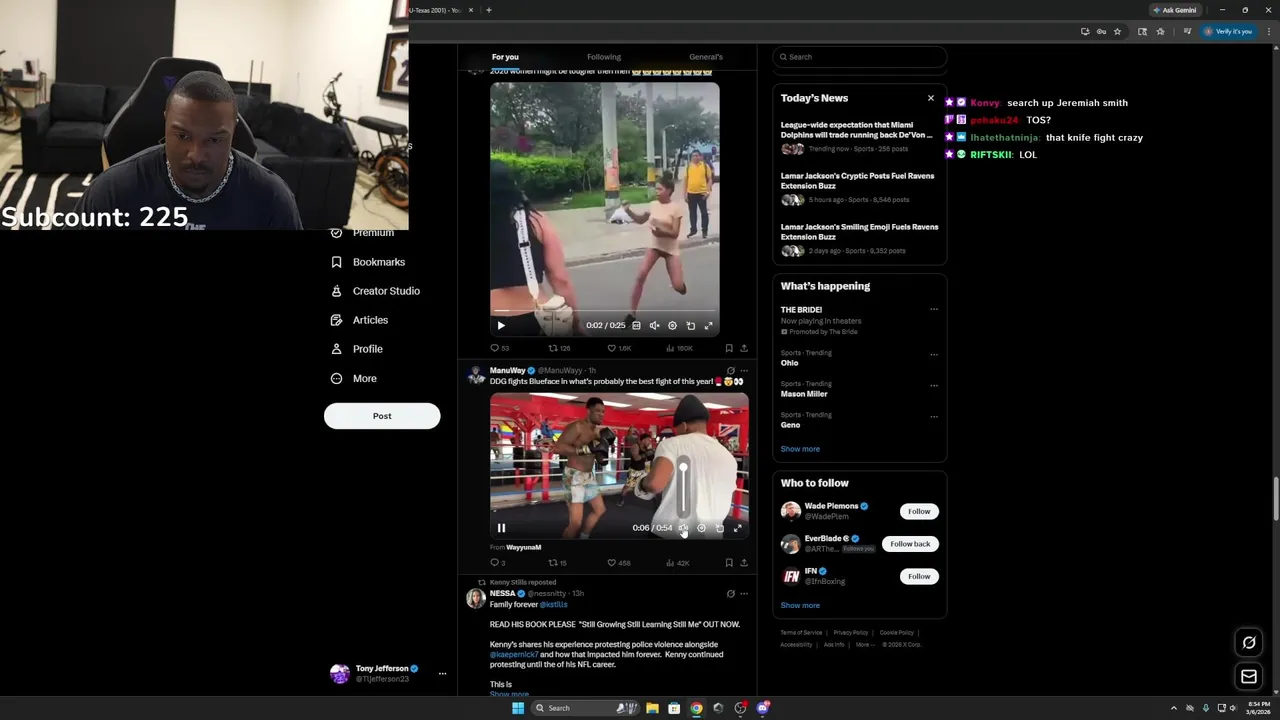Pause the DDG fights Blueface video
Image resolution: width=1280 pixels, height=720 pixels.
coord(501,528)
